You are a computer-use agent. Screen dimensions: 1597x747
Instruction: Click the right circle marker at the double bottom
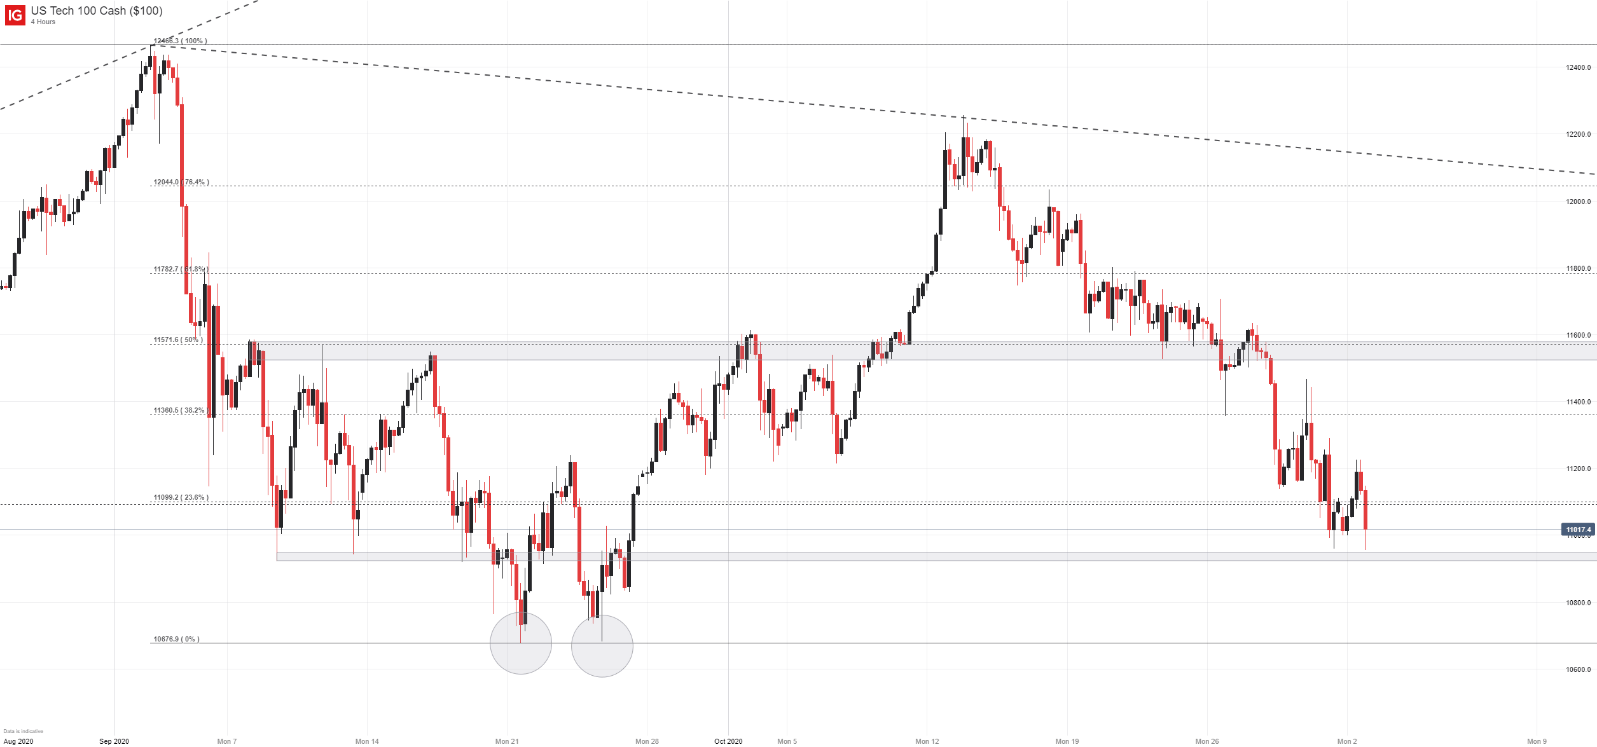coord(602,646)
